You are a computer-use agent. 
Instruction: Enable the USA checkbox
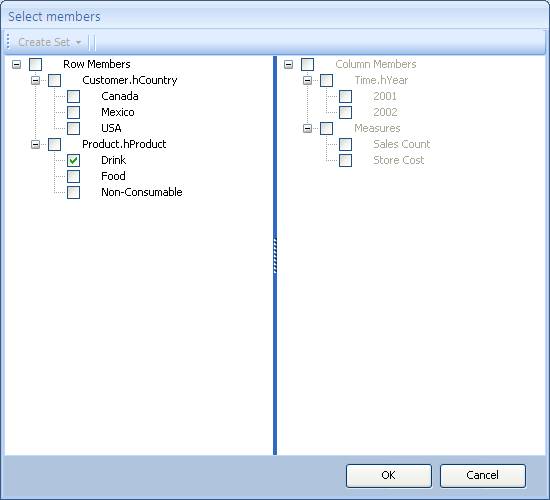(73, 128)
